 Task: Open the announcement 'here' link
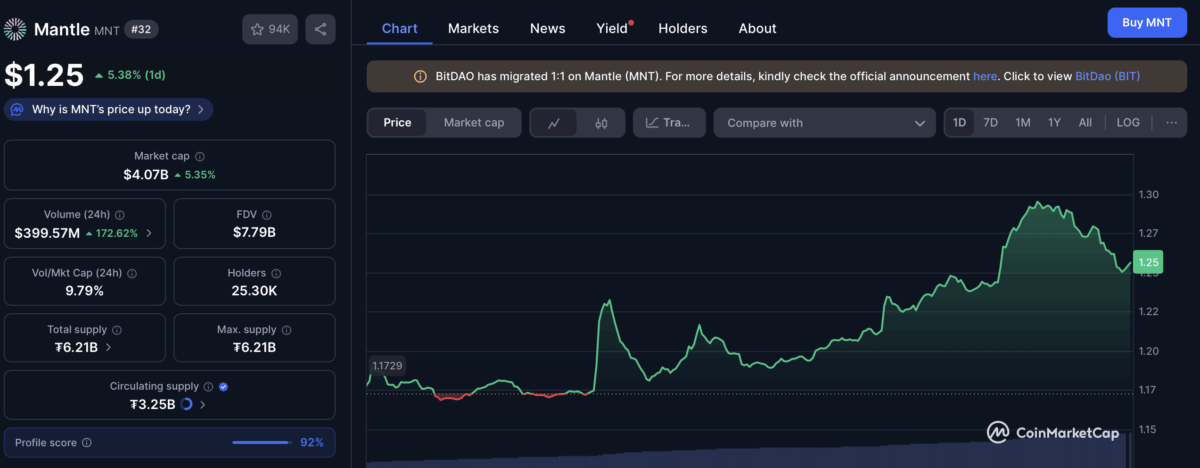985,76
